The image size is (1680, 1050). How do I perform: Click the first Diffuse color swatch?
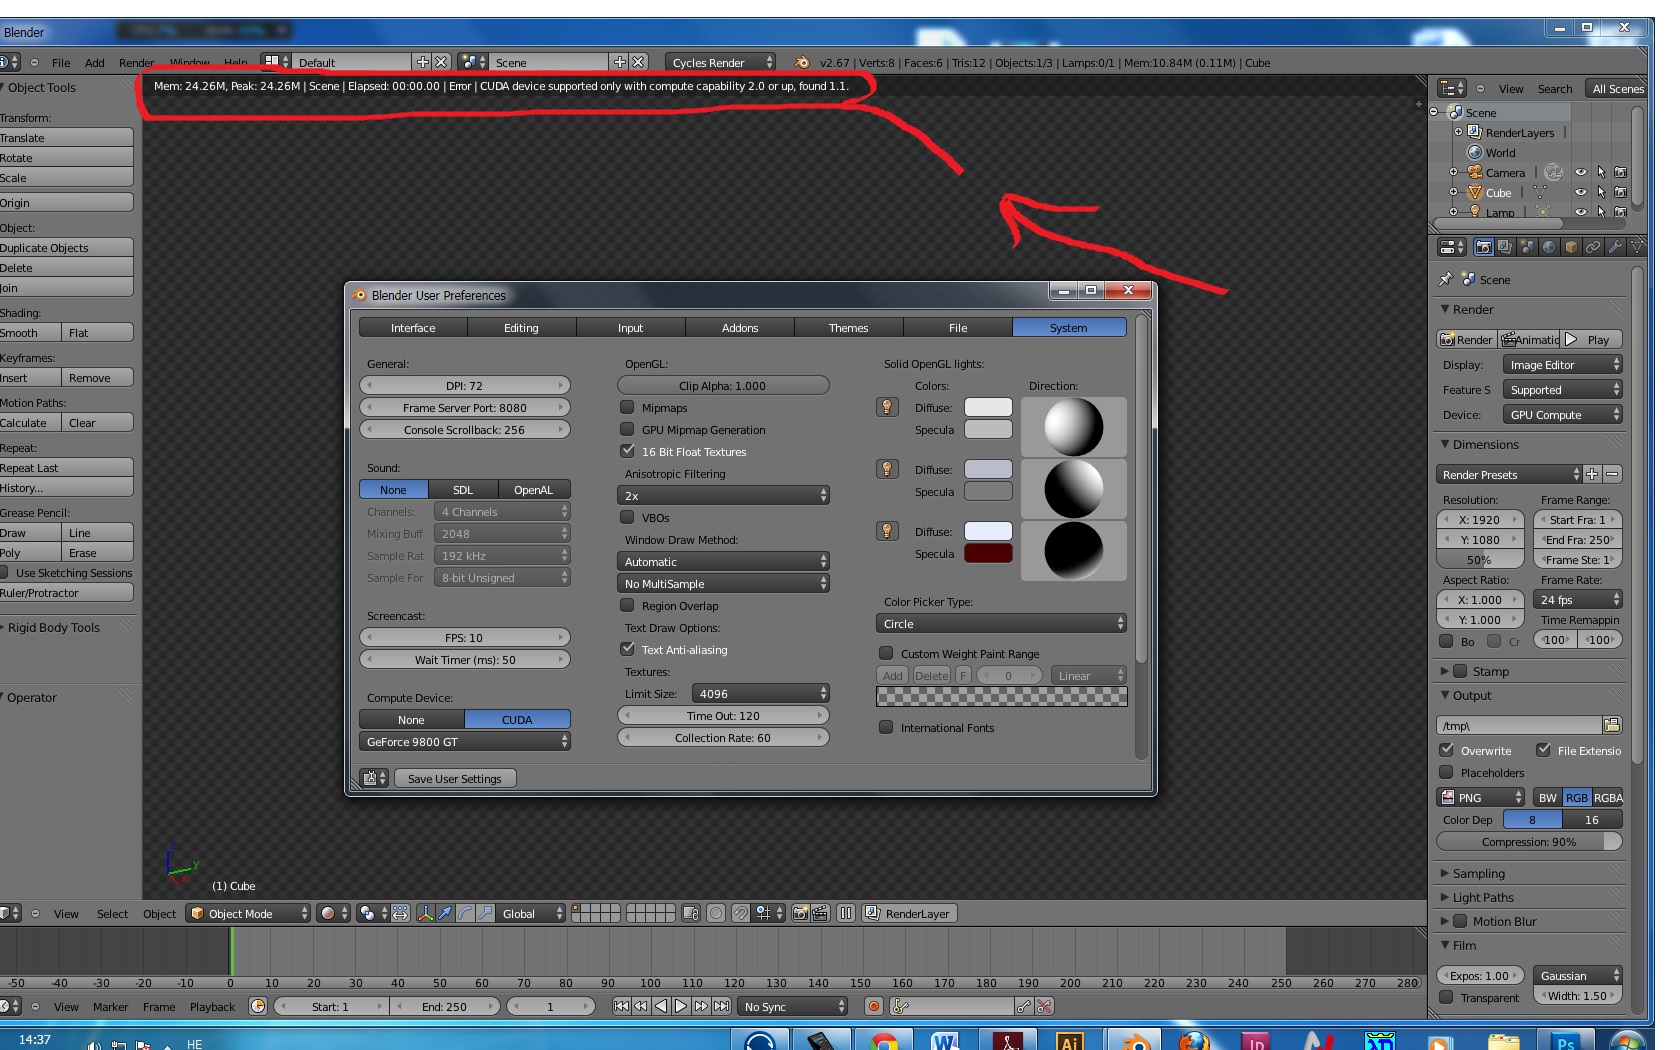(988, 407)
